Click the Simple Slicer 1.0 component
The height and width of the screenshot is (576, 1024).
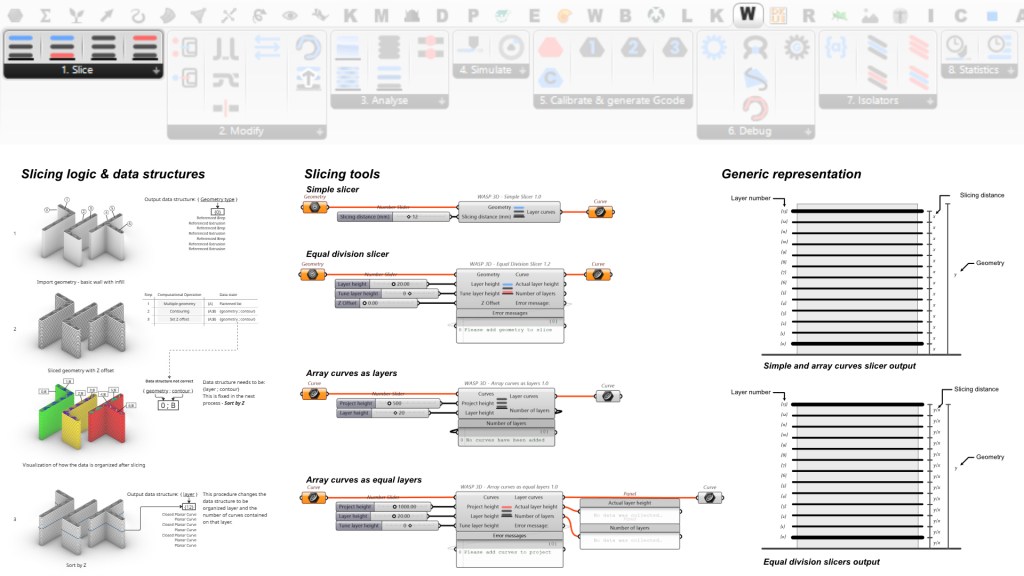click(509, 211)
